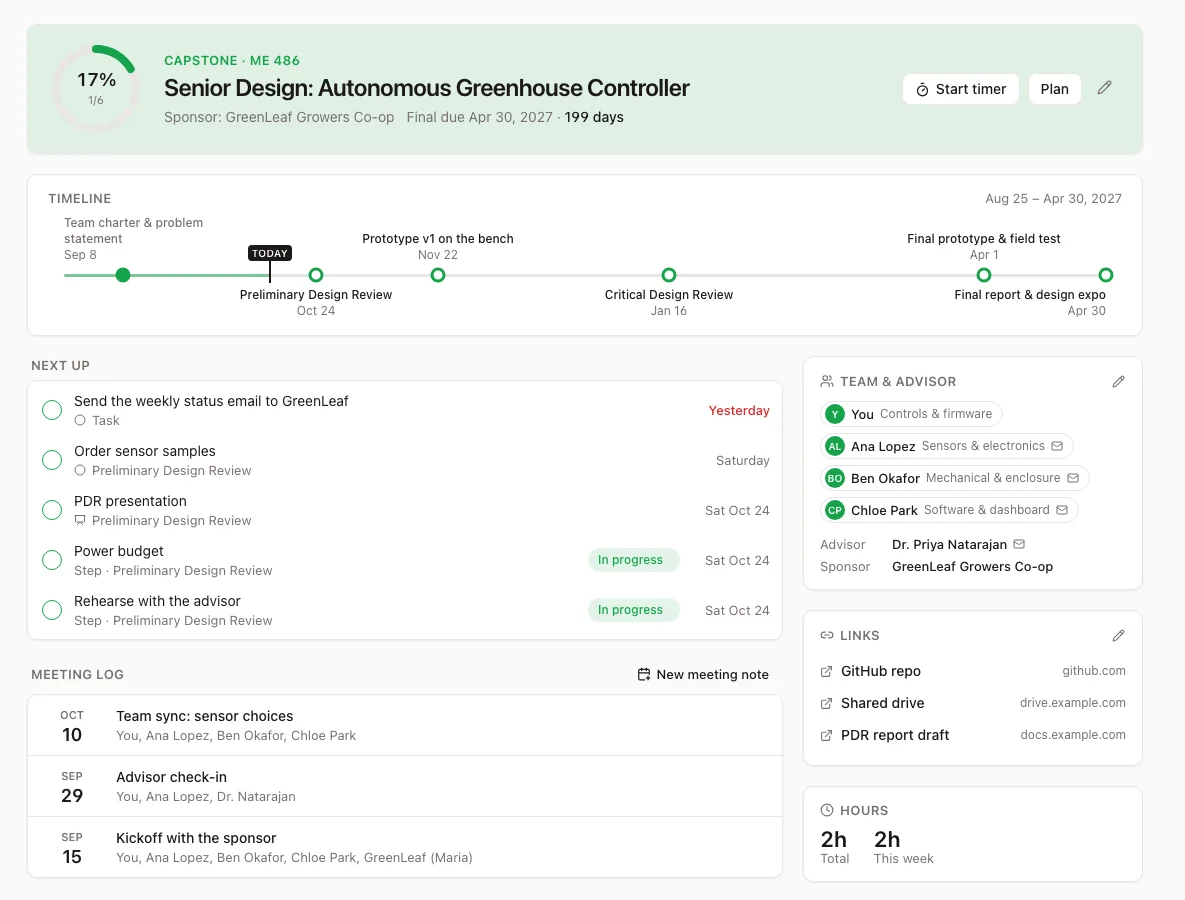Click the external-link icon beside Shared drive

827,703
